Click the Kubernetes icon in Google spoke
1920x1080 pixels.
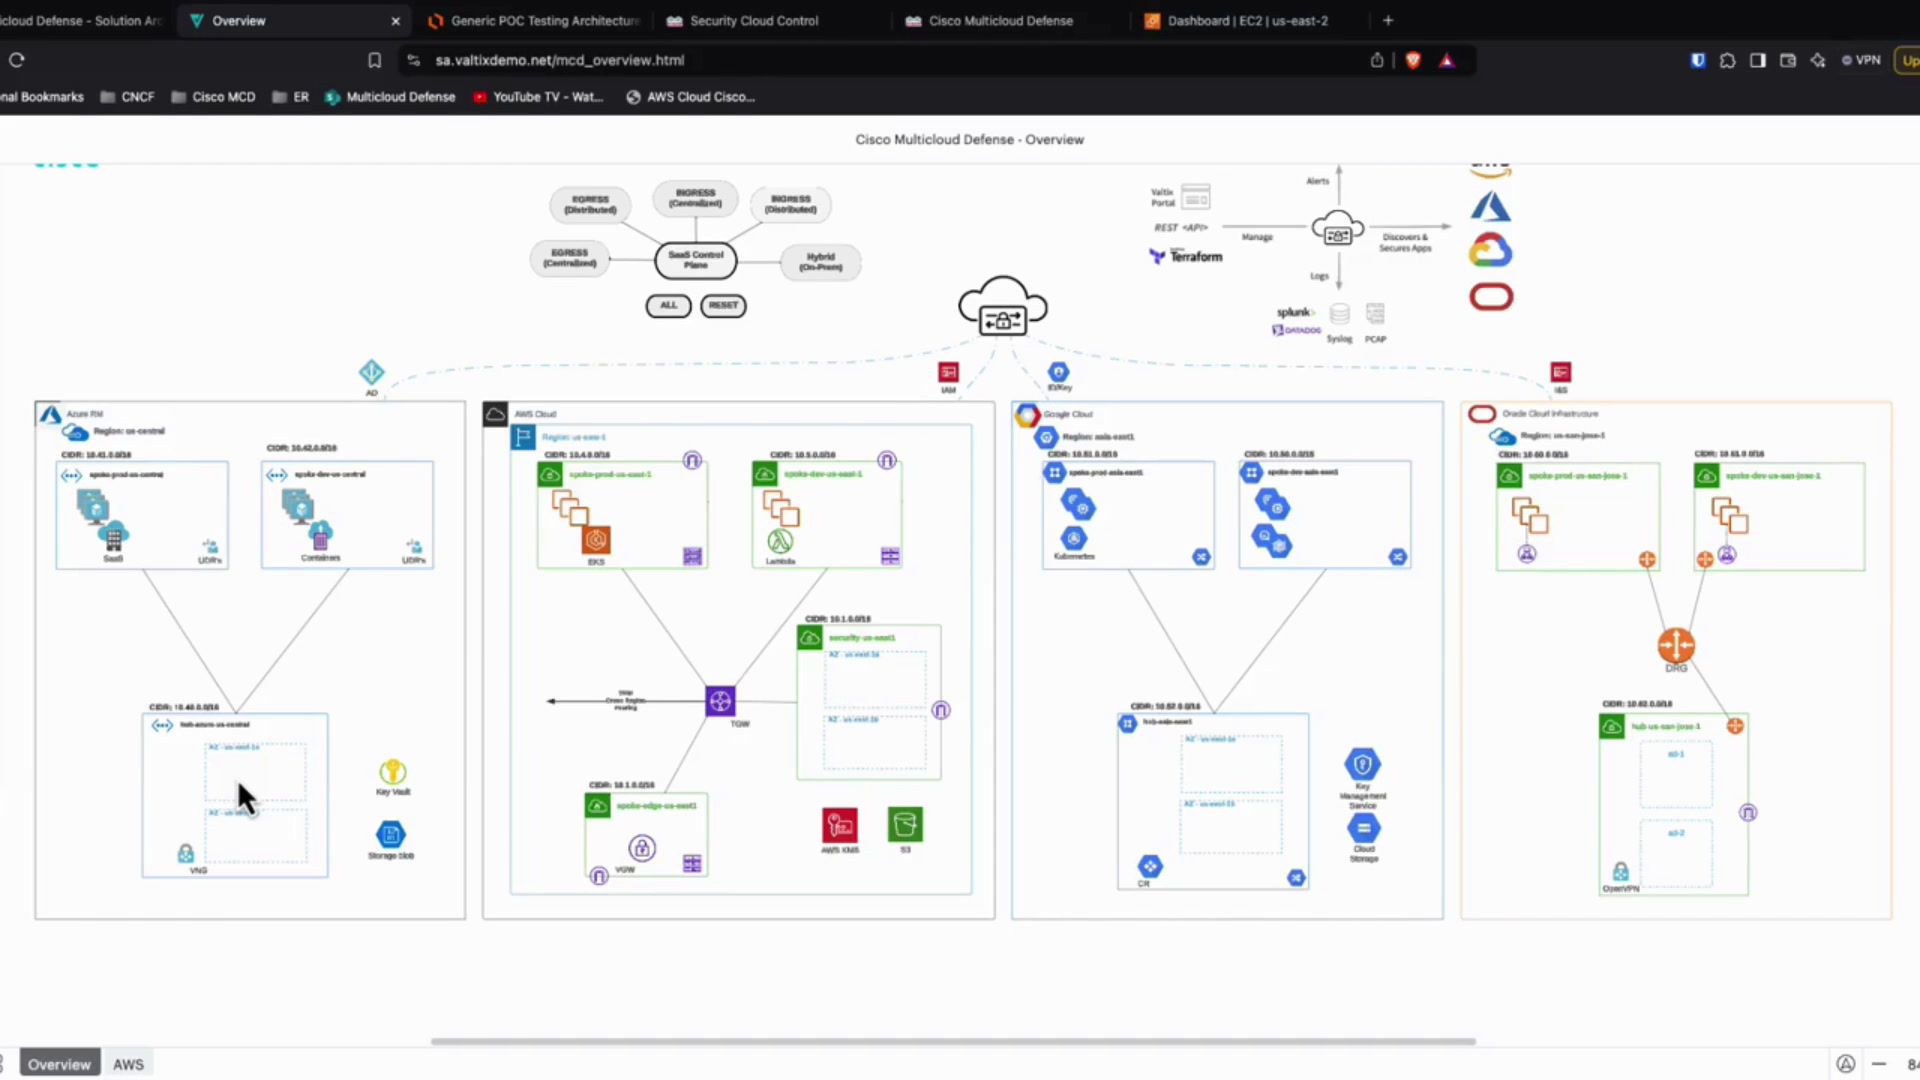pos(1073,538)
